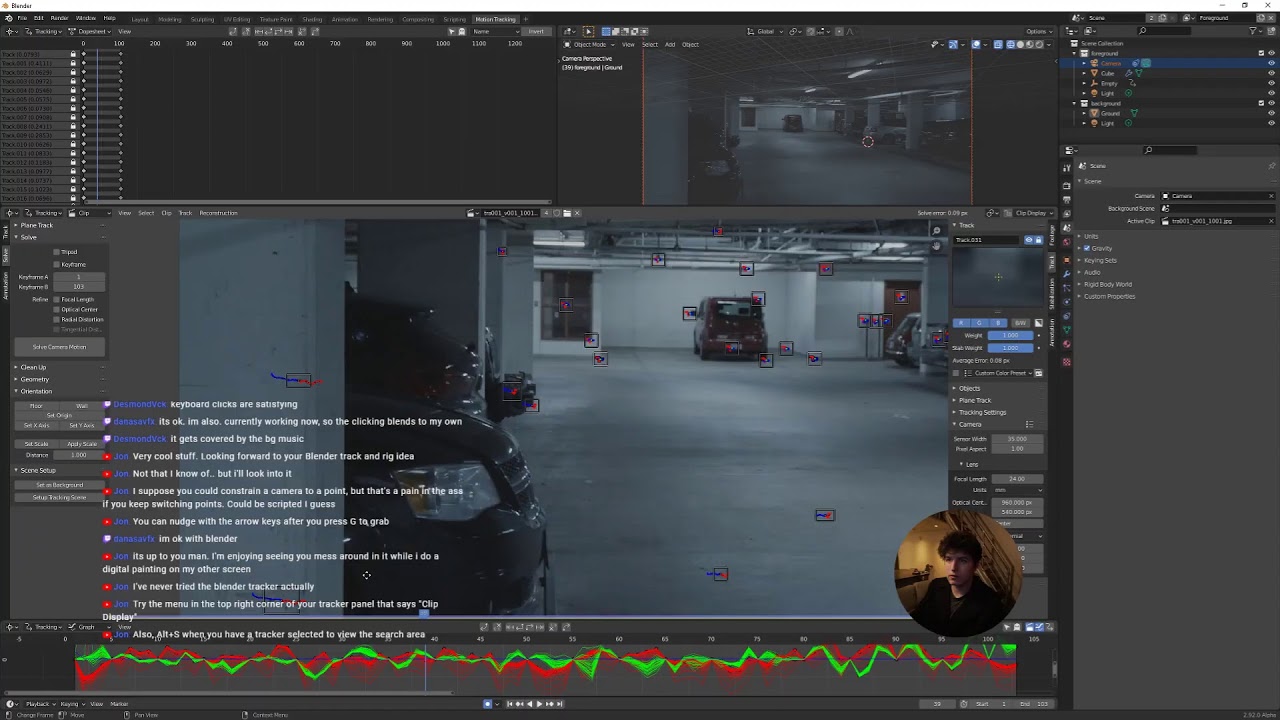Click Setup Tracking Scene button
The height and width of the screenshot is (720, 1280).
[x=59, y=497]
